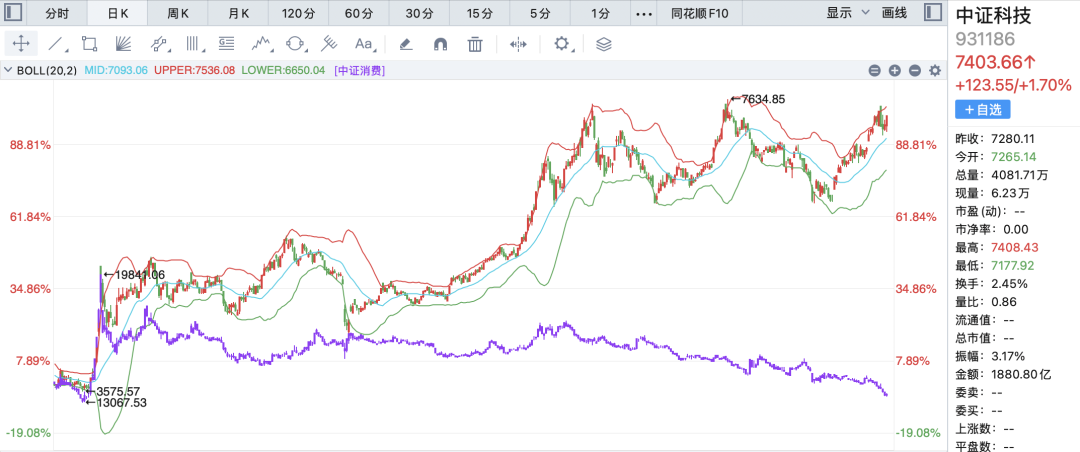Toggle the magnet snap tool
1080x452 pixels.
click(440, 44)
